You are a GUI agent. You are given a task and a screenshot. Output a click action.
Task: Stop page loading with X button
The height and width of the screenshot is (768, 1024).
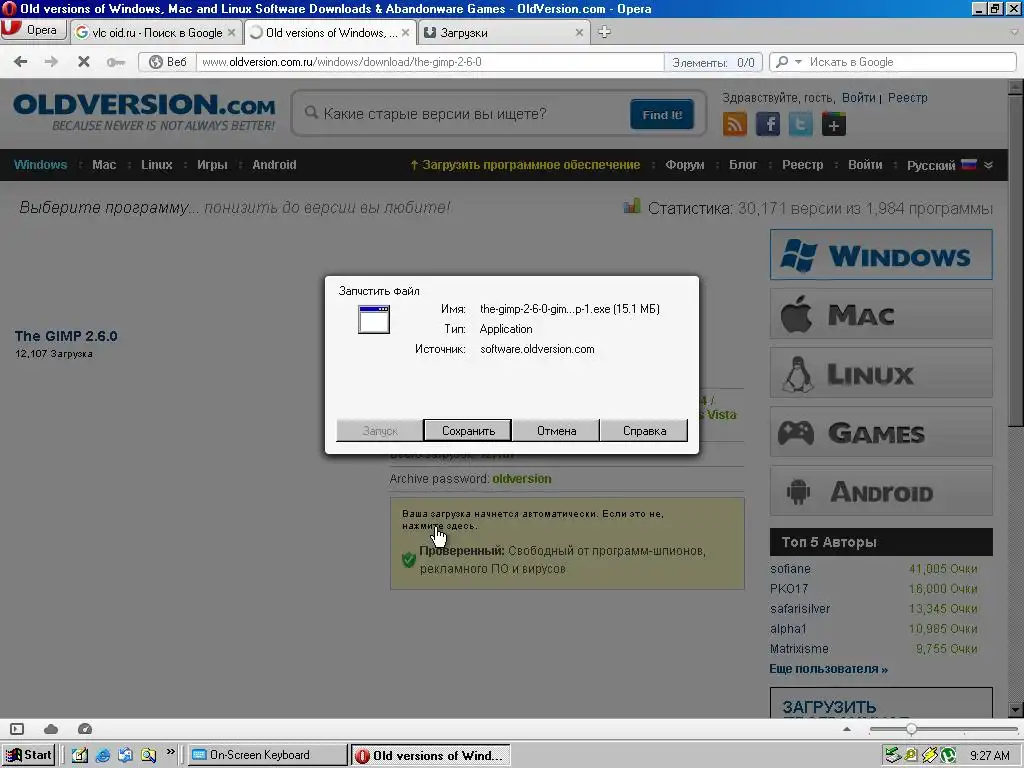(84, 62)
